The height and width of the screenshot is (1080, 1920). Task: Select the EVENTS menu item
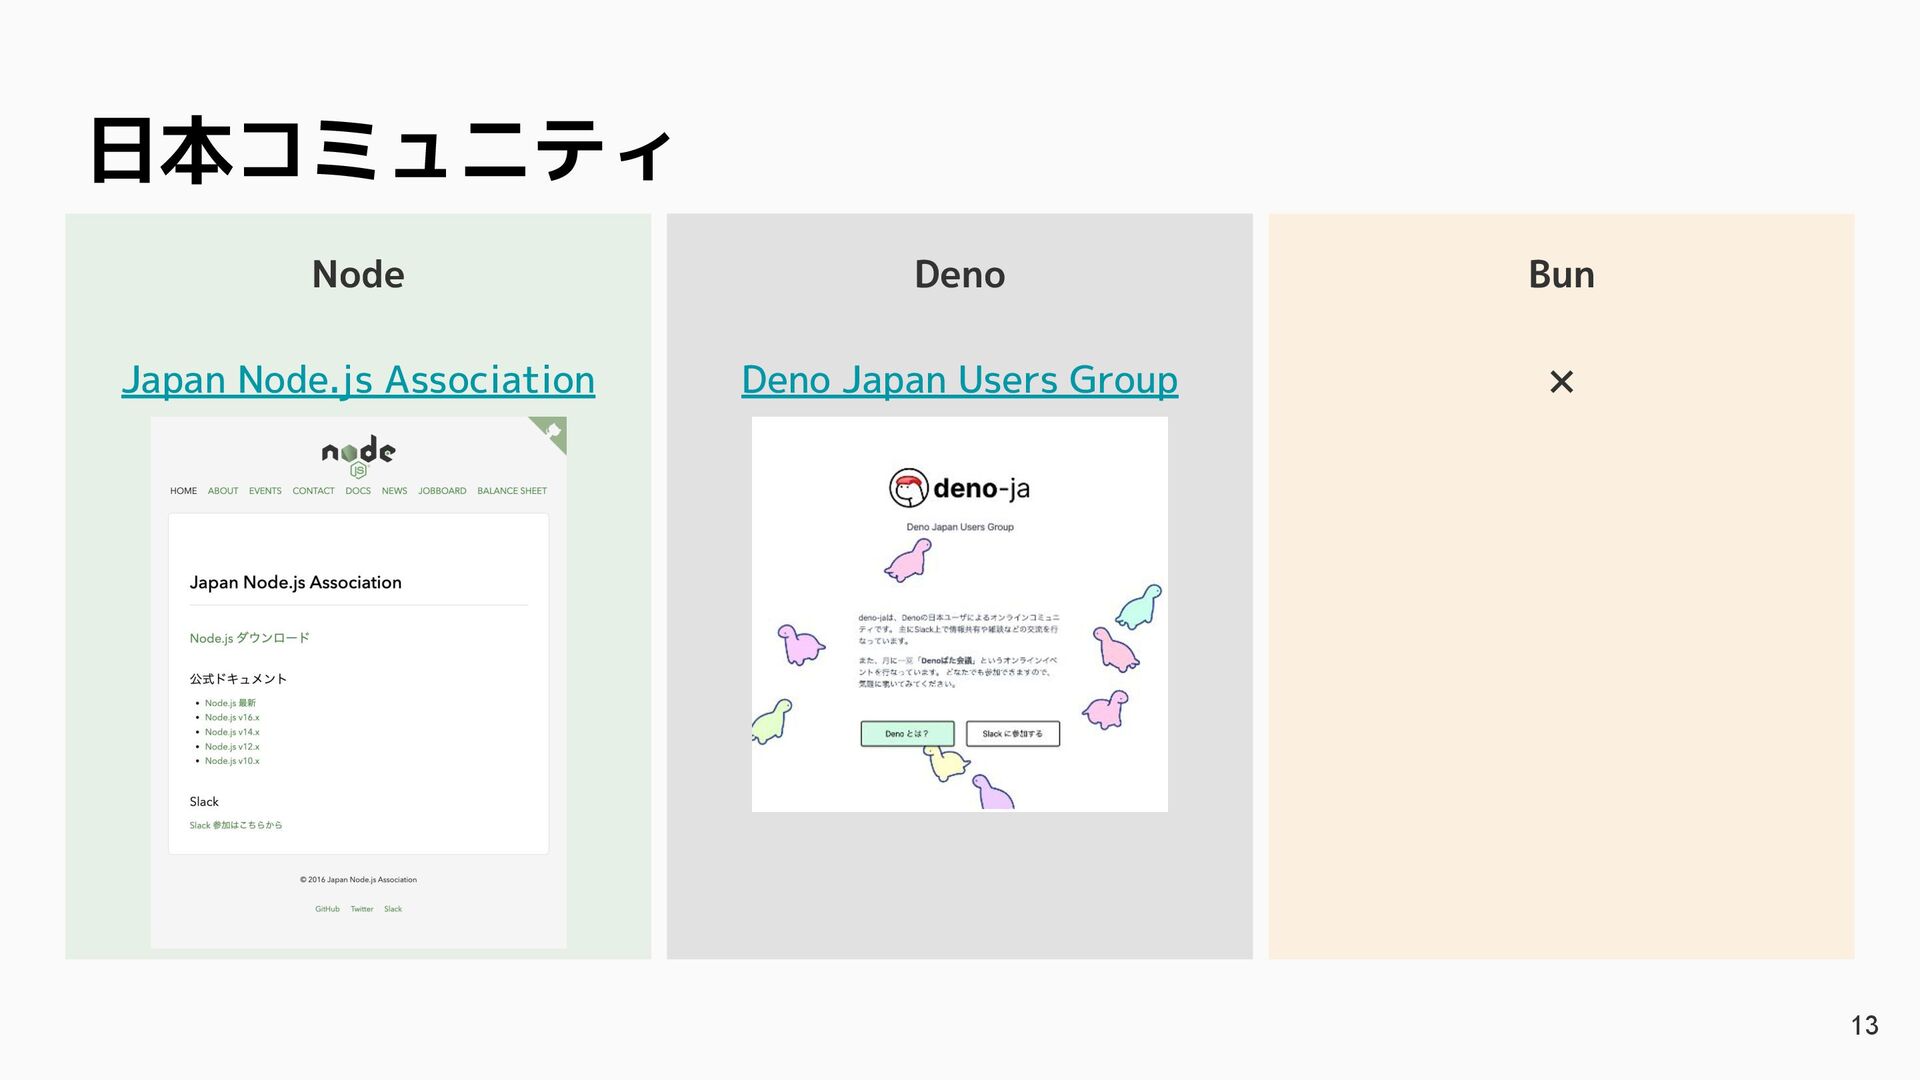point(265,491)
